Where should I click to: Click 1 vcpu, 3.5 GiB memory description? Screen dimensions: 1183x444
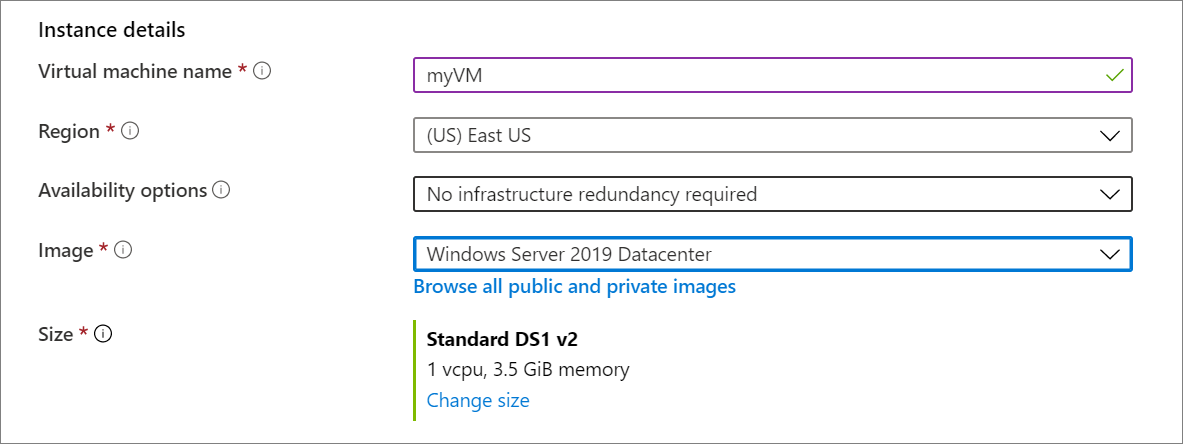coord(528,370)
